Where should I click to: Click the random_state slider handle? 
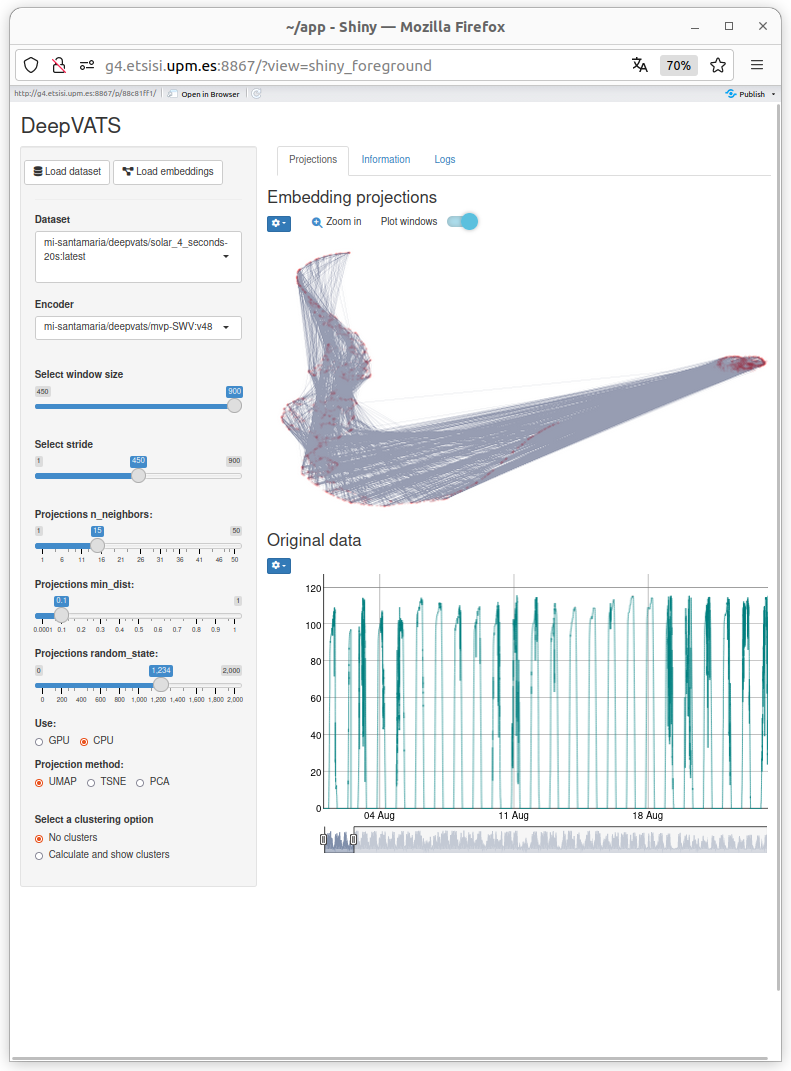pos(161,684)
